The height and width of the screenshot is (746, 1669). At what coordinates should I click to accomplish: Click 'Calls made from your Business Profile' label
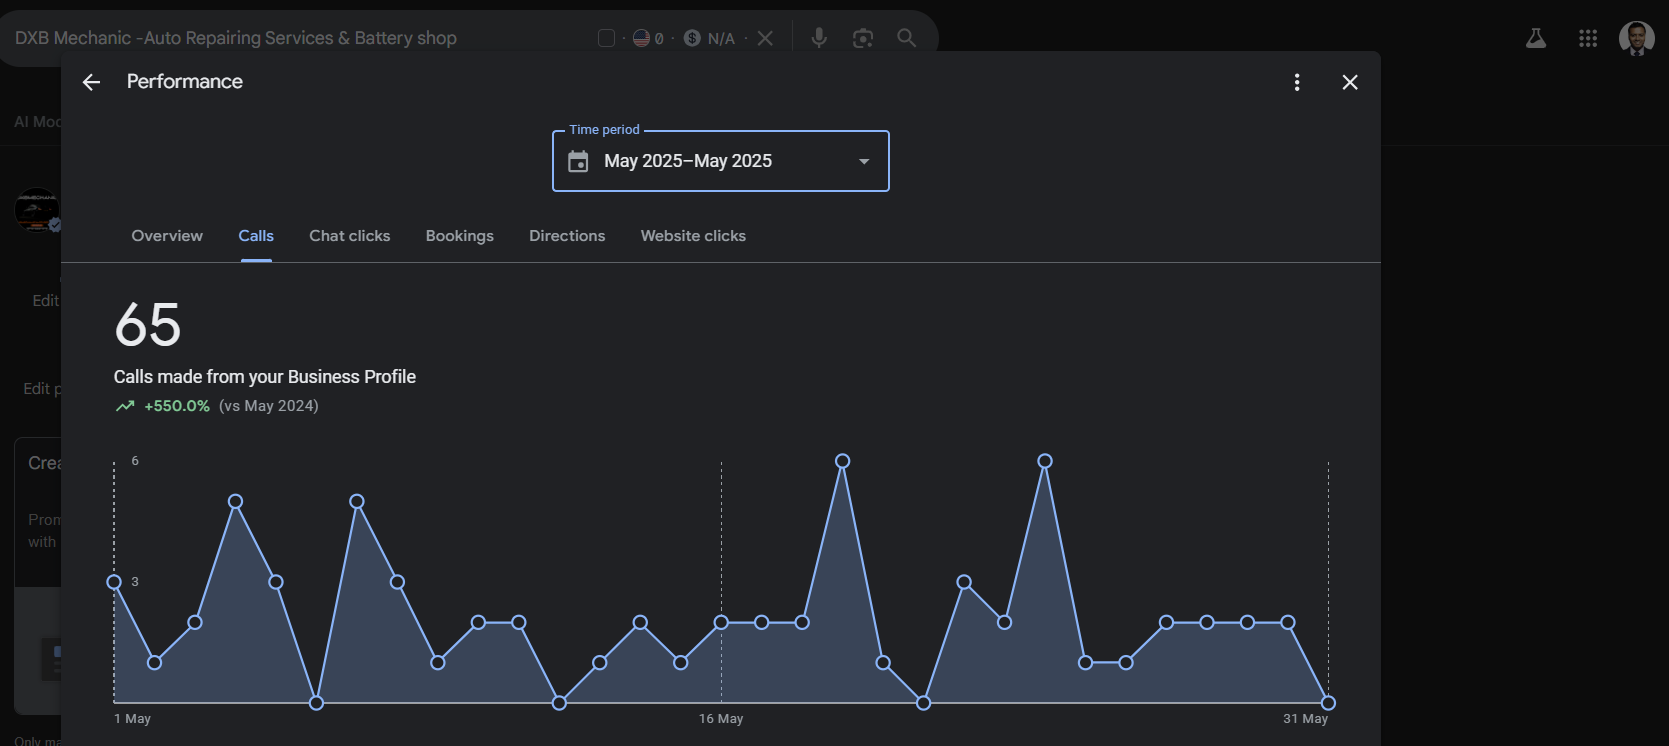click(265, 377)
